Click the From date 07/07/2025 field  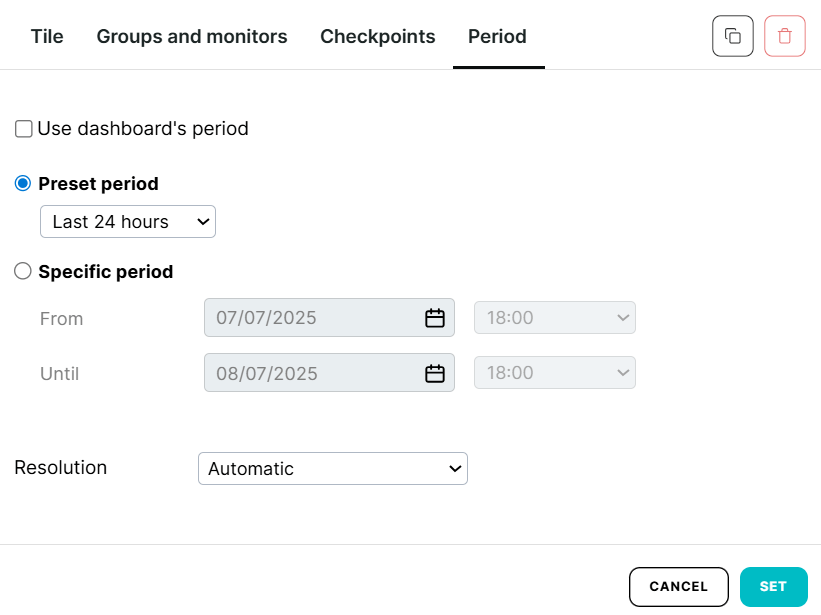pyautogui.click(x=310, y=319)
